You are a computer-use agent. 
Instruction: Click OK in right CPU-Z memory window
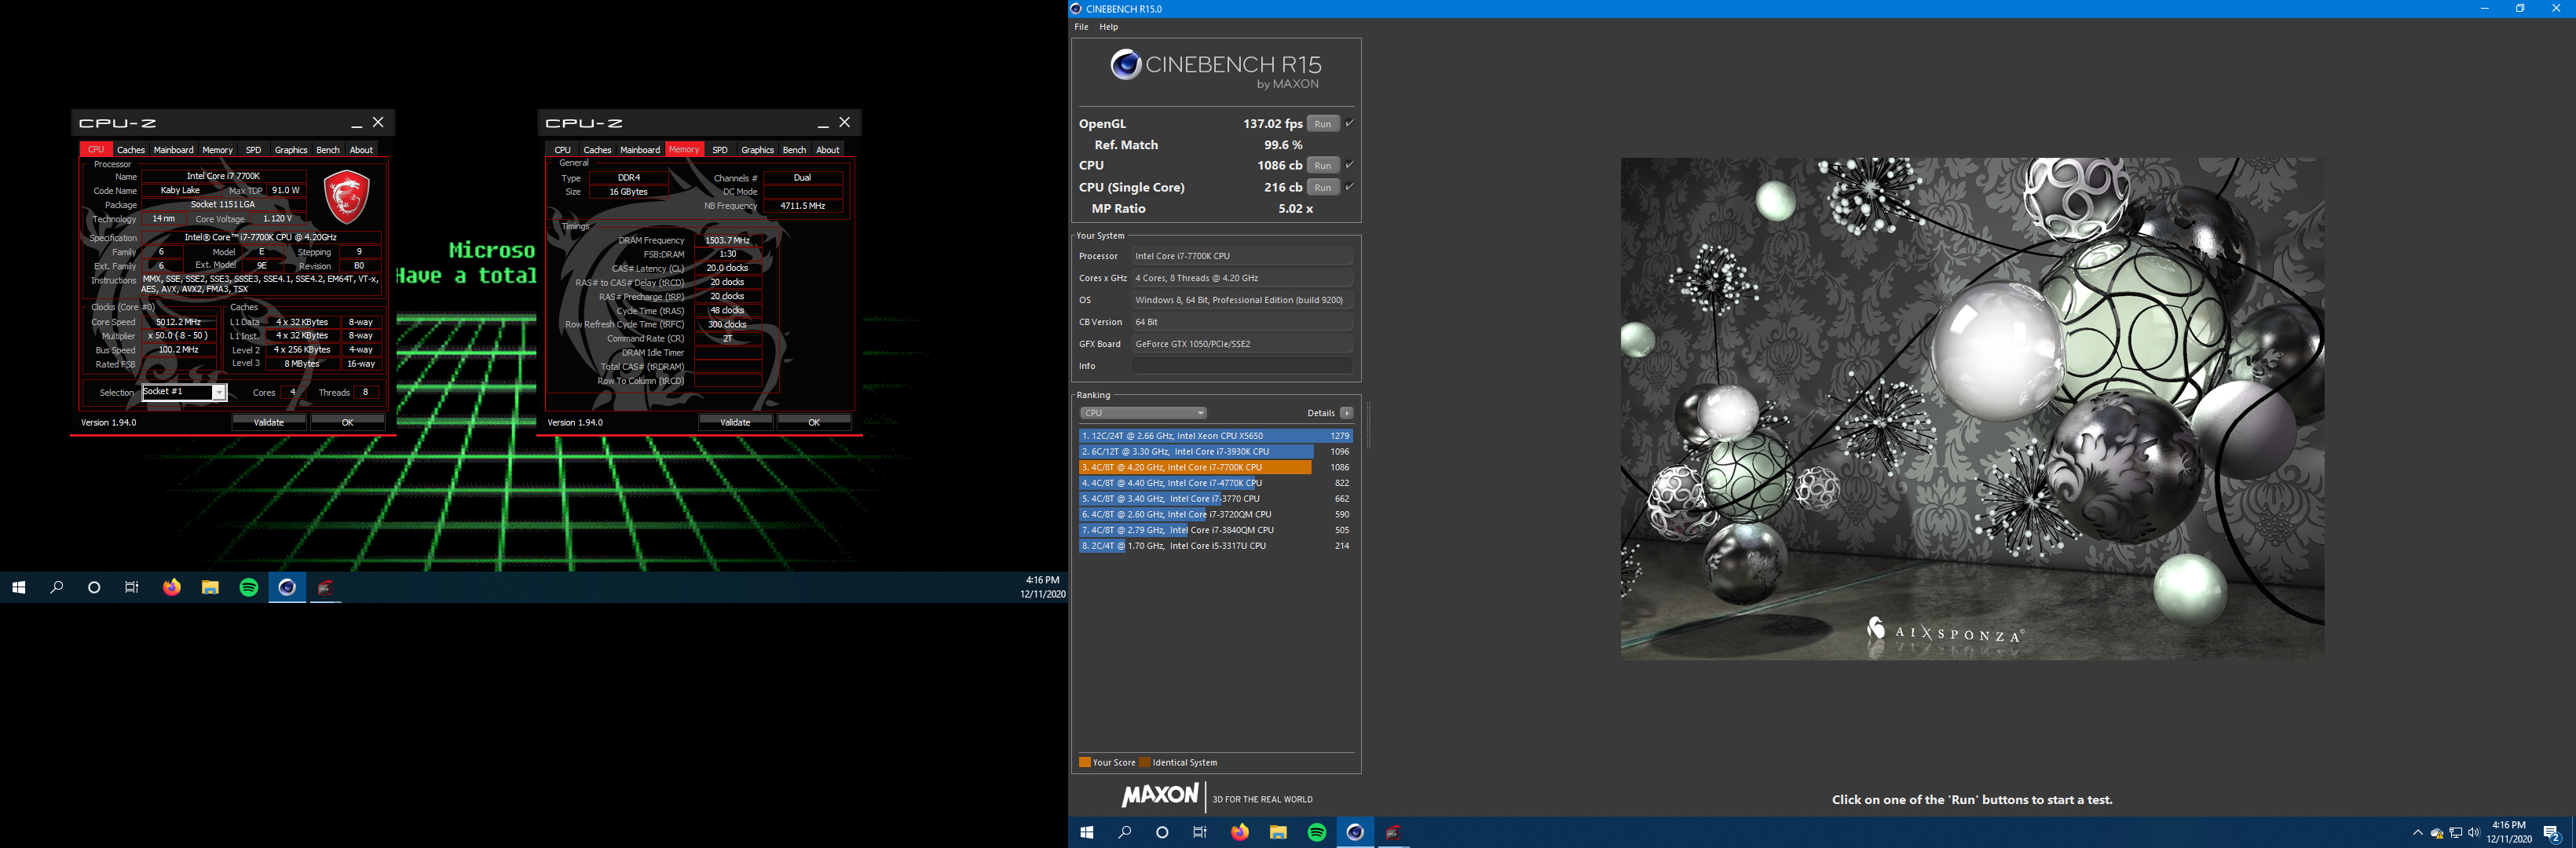point(814,423)
